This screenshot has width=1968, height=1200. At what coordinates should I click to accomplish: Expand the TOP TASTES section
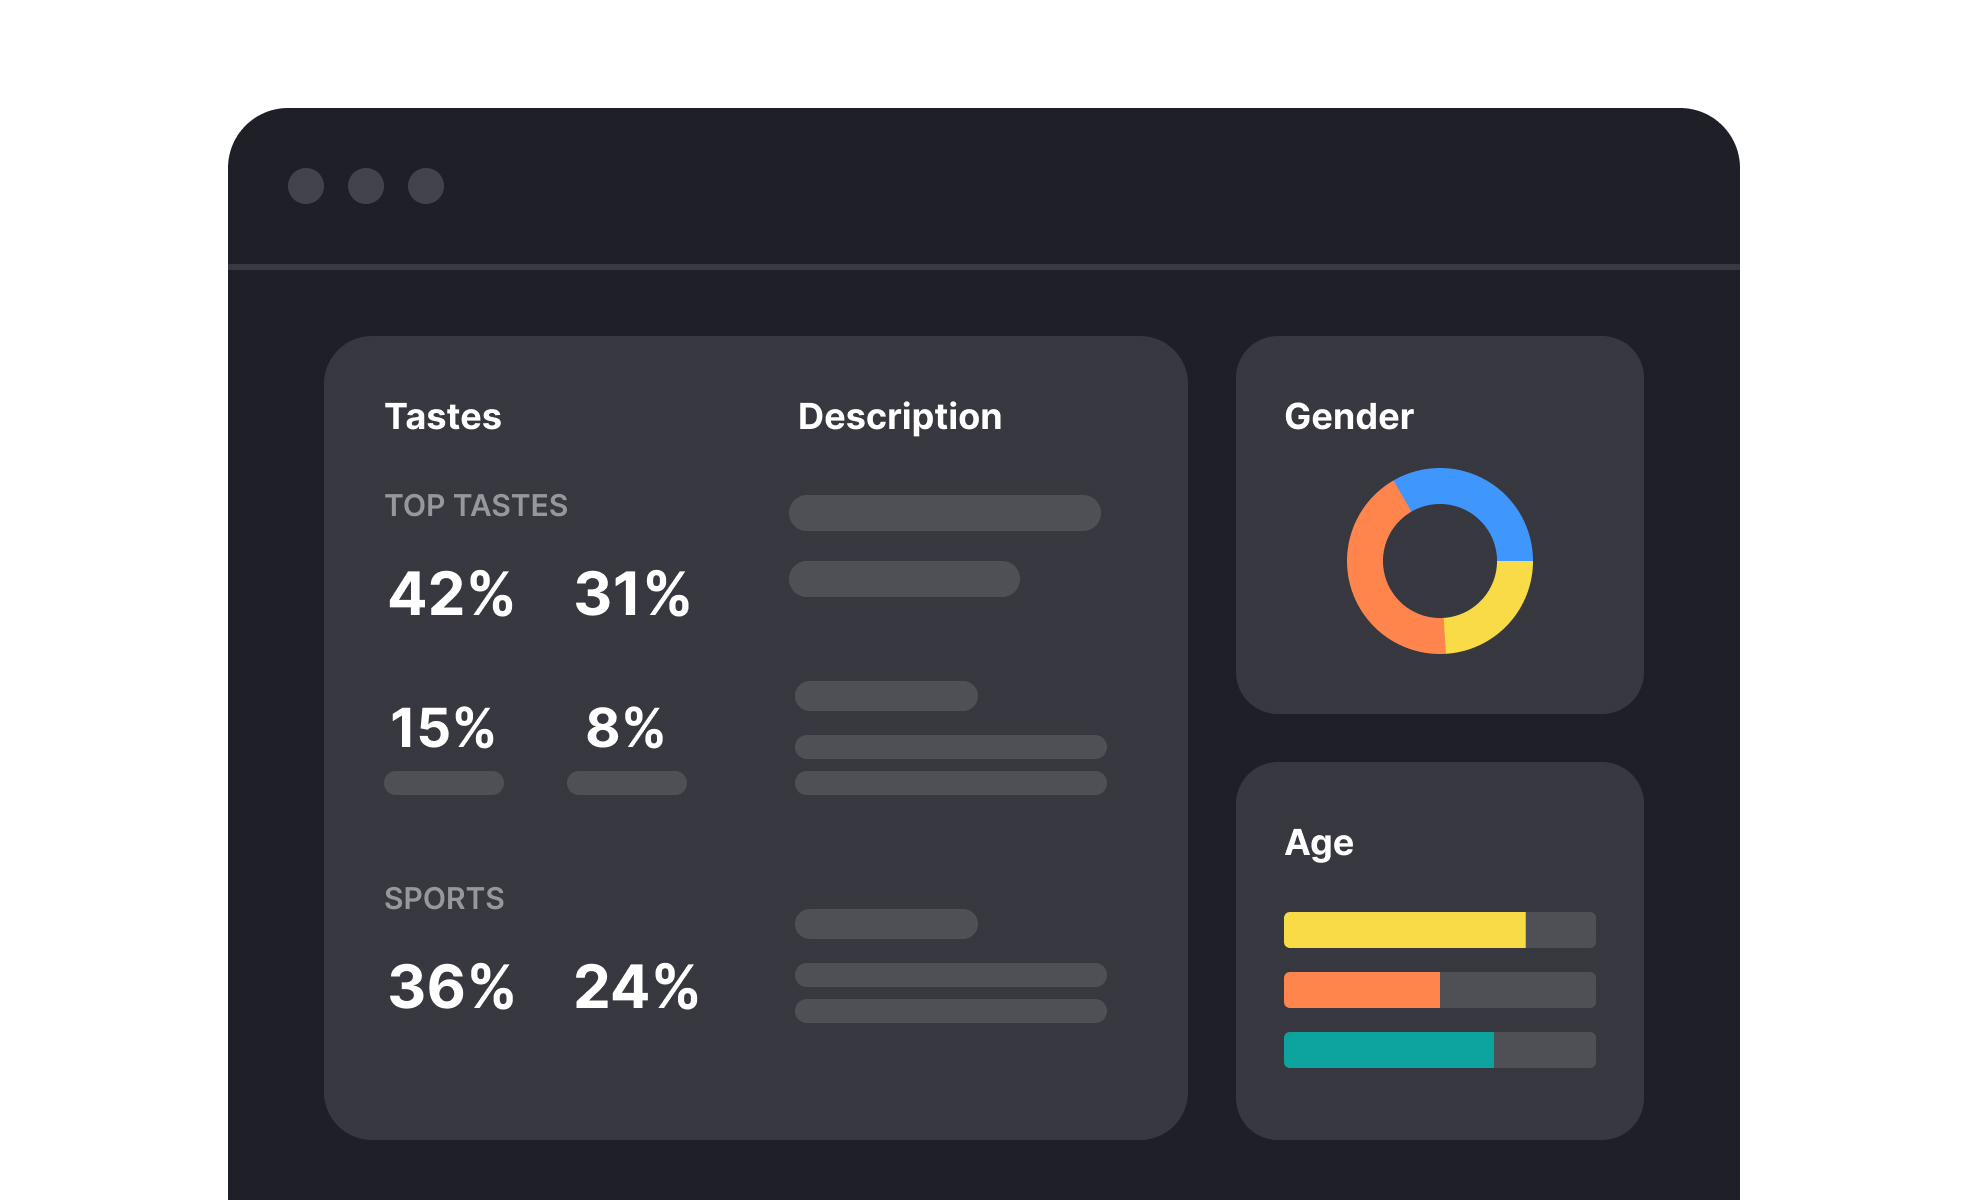477,506
